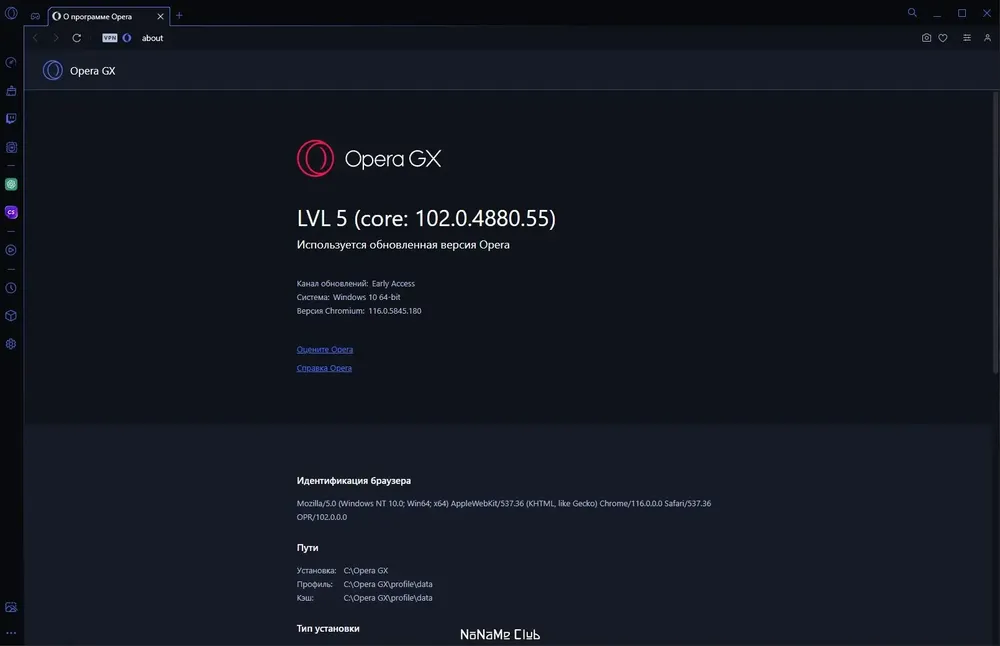Open the wallpaper image icon in the sidebar
Screen dimensions: 1000x646
click(11, 607)
